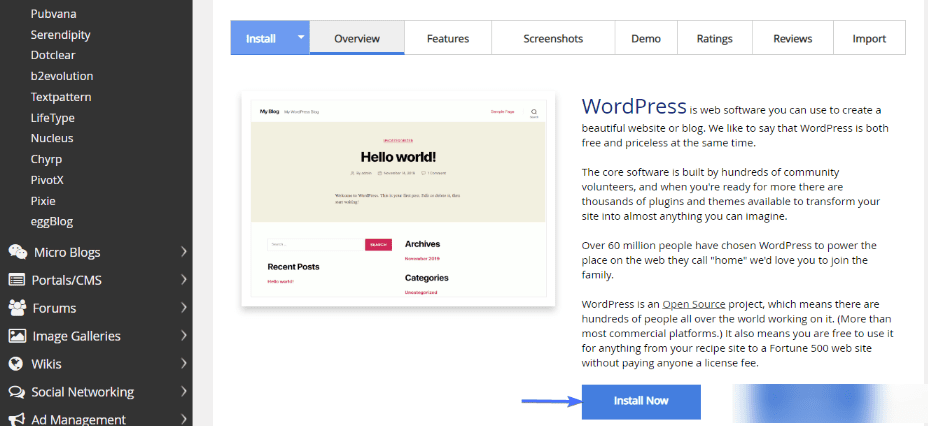This screenshot has width=928, height=431.
Task: Select Chyrp in the sidebar
Action: tap(46, 159)
